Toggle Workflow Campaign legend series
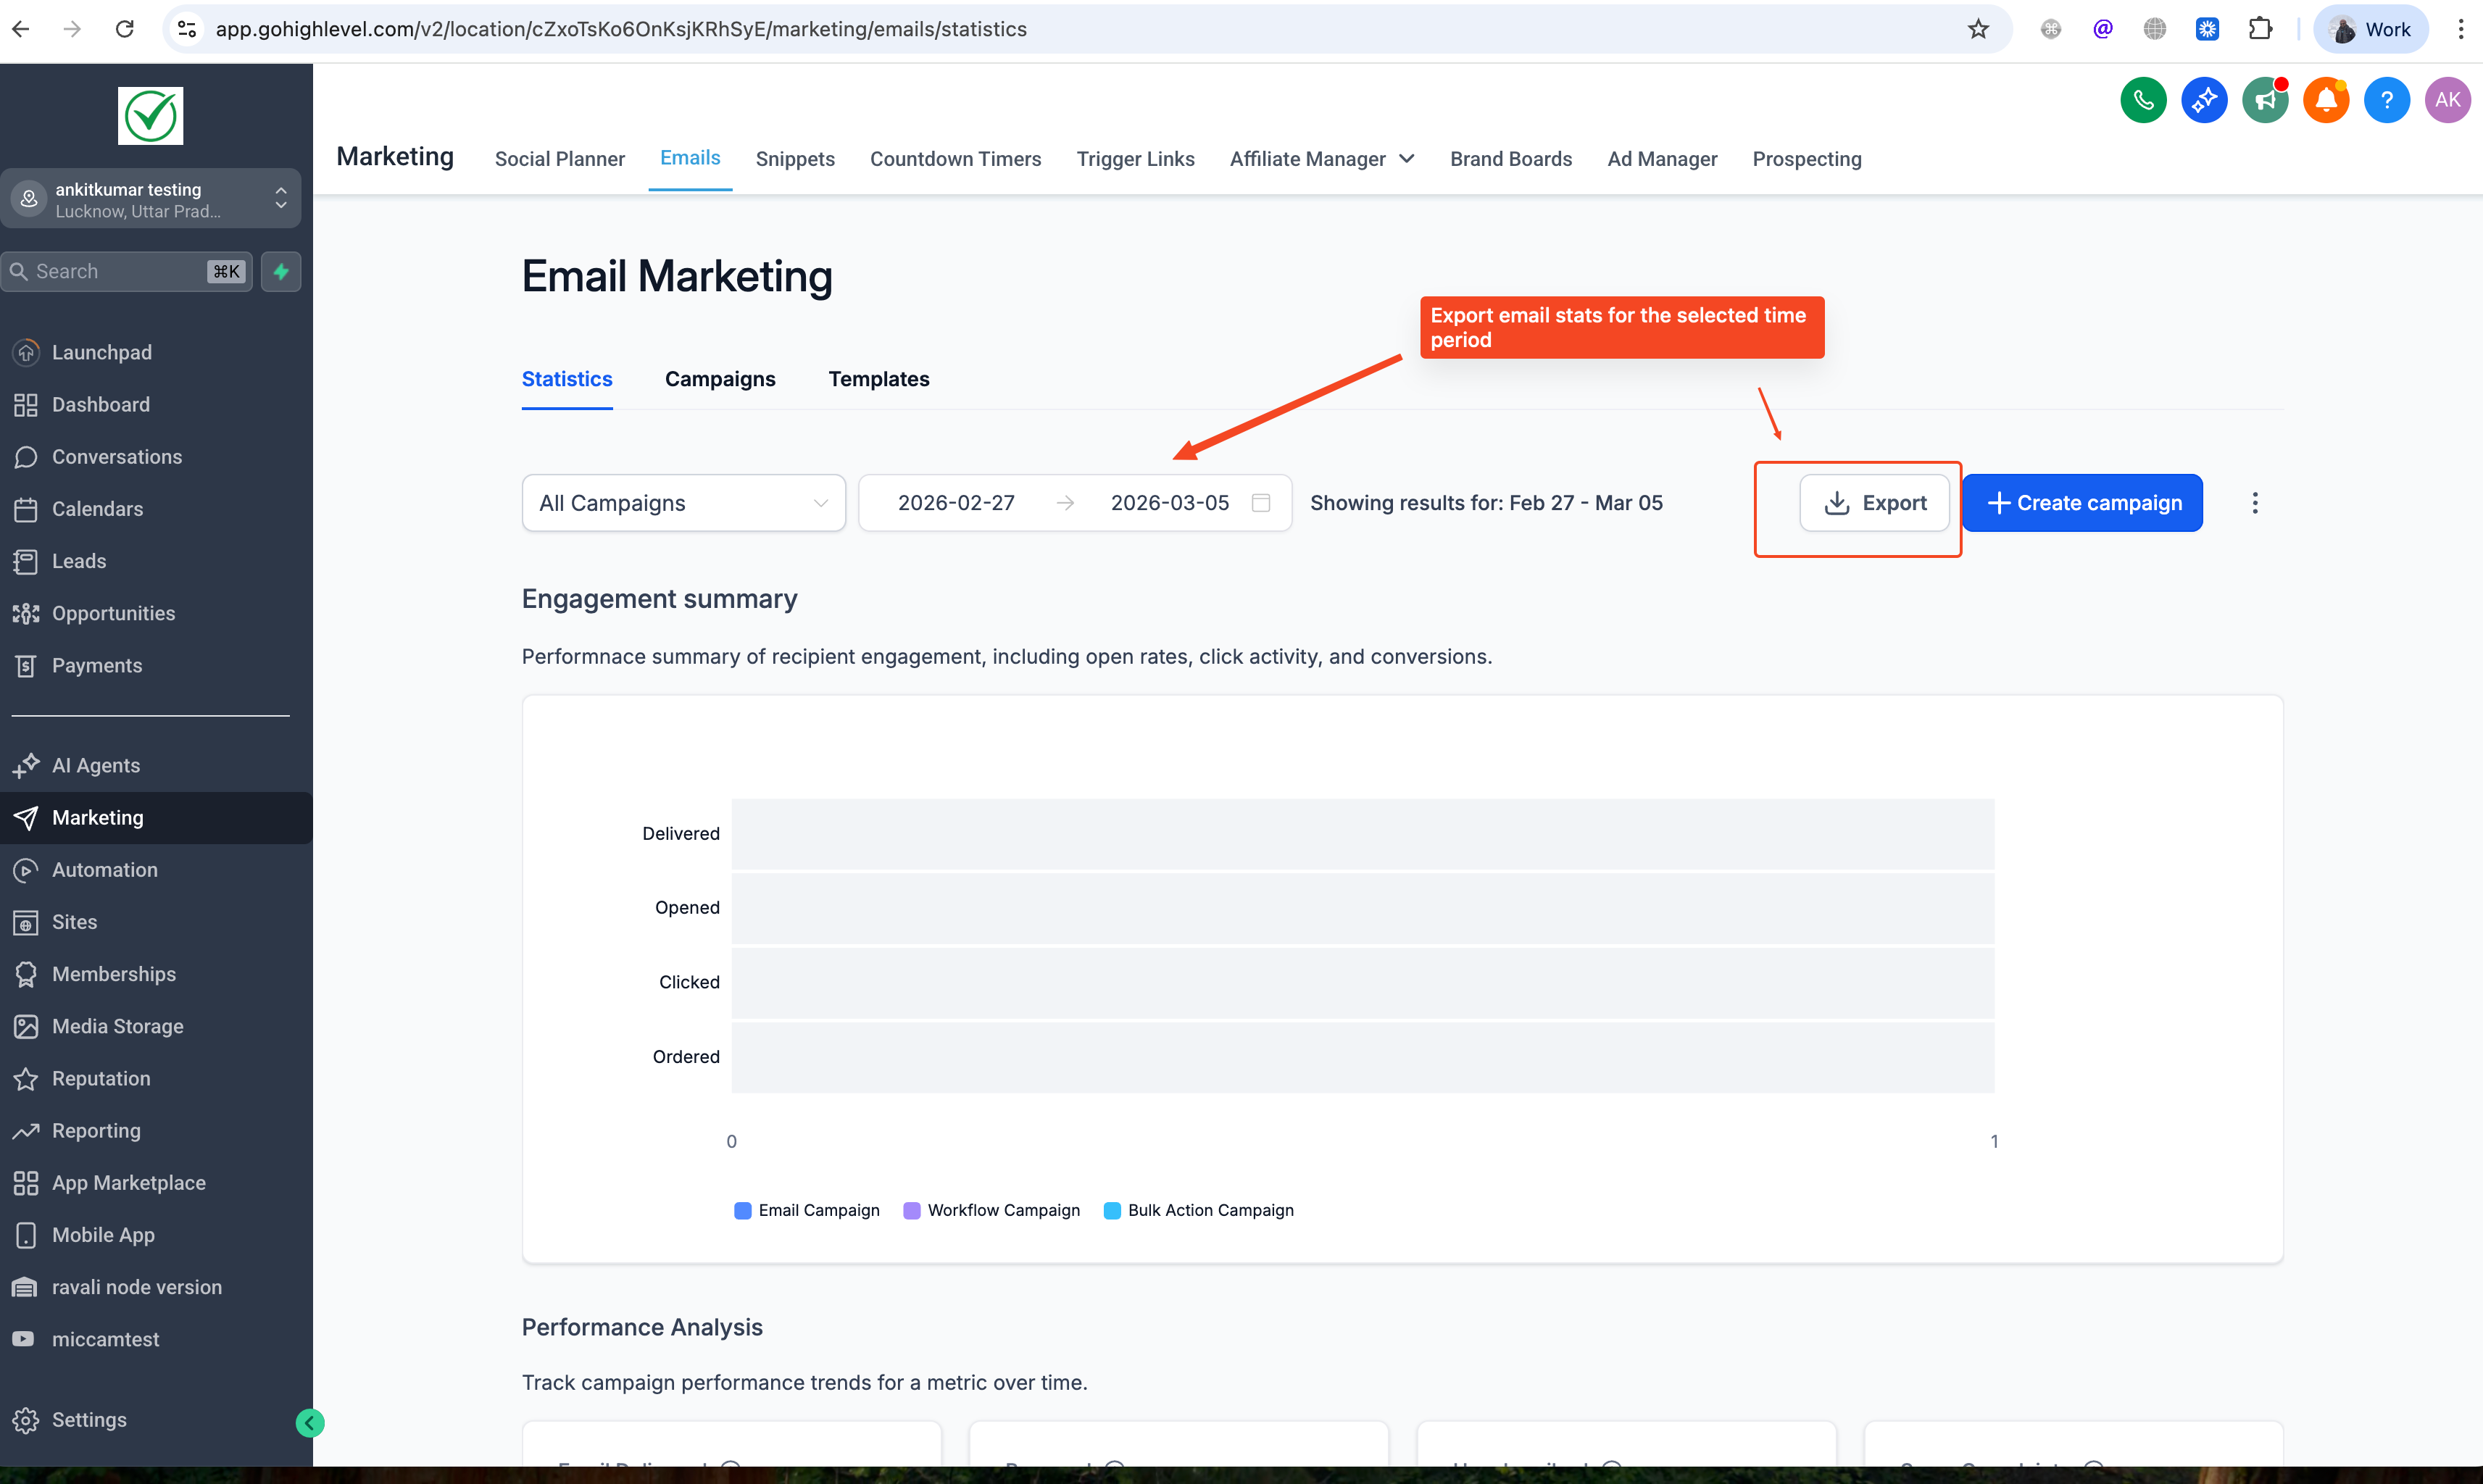Screen dimensions: 2483x1484 [x=992, y=1210]
